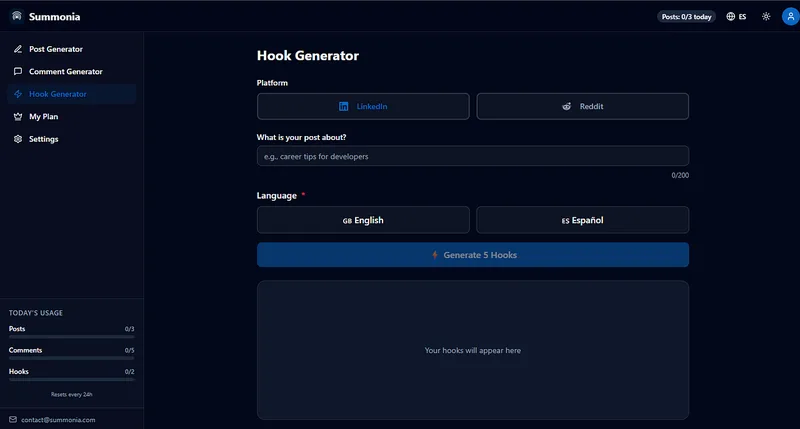Click the Comment Generator speech bubble icon
Viewport: 800px width, 429px height.
(x=18, y=71)
